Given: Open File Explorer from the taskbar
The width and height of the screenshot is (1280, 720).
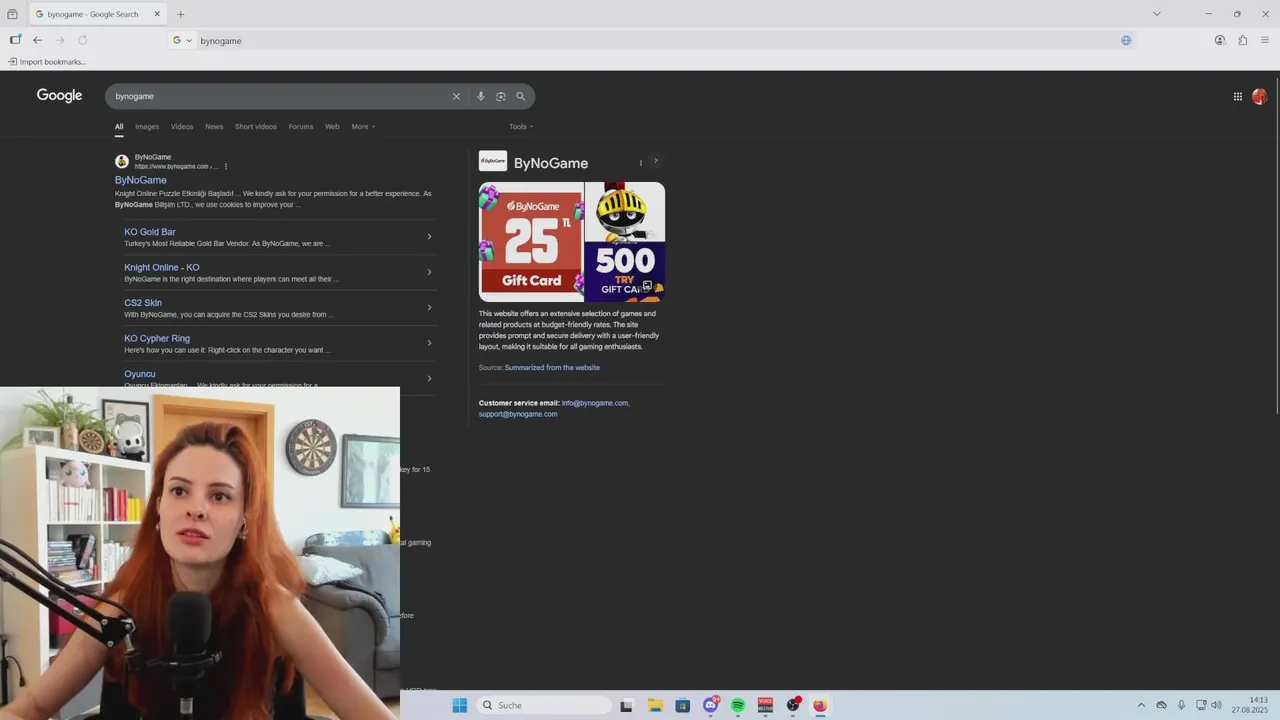Looking at the screenshot, I should click(655, 705).
